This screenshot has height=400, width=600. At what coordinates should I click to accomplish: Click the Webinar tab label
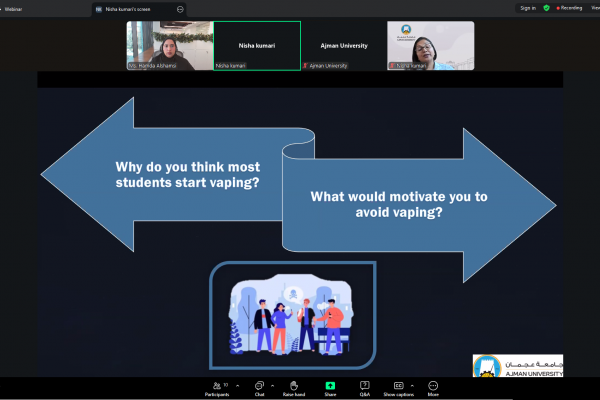click(x=13, y=9)
